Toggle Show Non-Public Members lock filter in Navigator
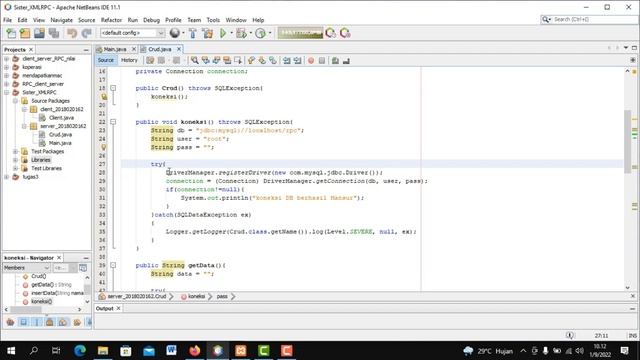 point(49,322)
